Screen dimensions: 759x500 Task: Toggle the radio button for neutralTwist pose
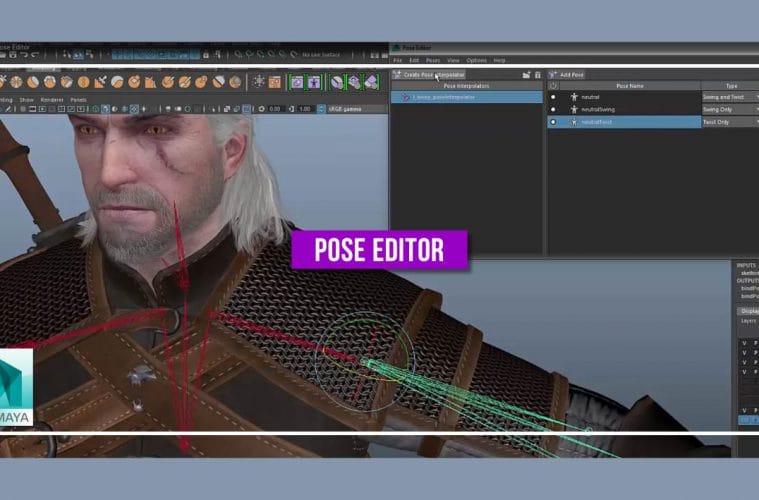tap(553, 122)
